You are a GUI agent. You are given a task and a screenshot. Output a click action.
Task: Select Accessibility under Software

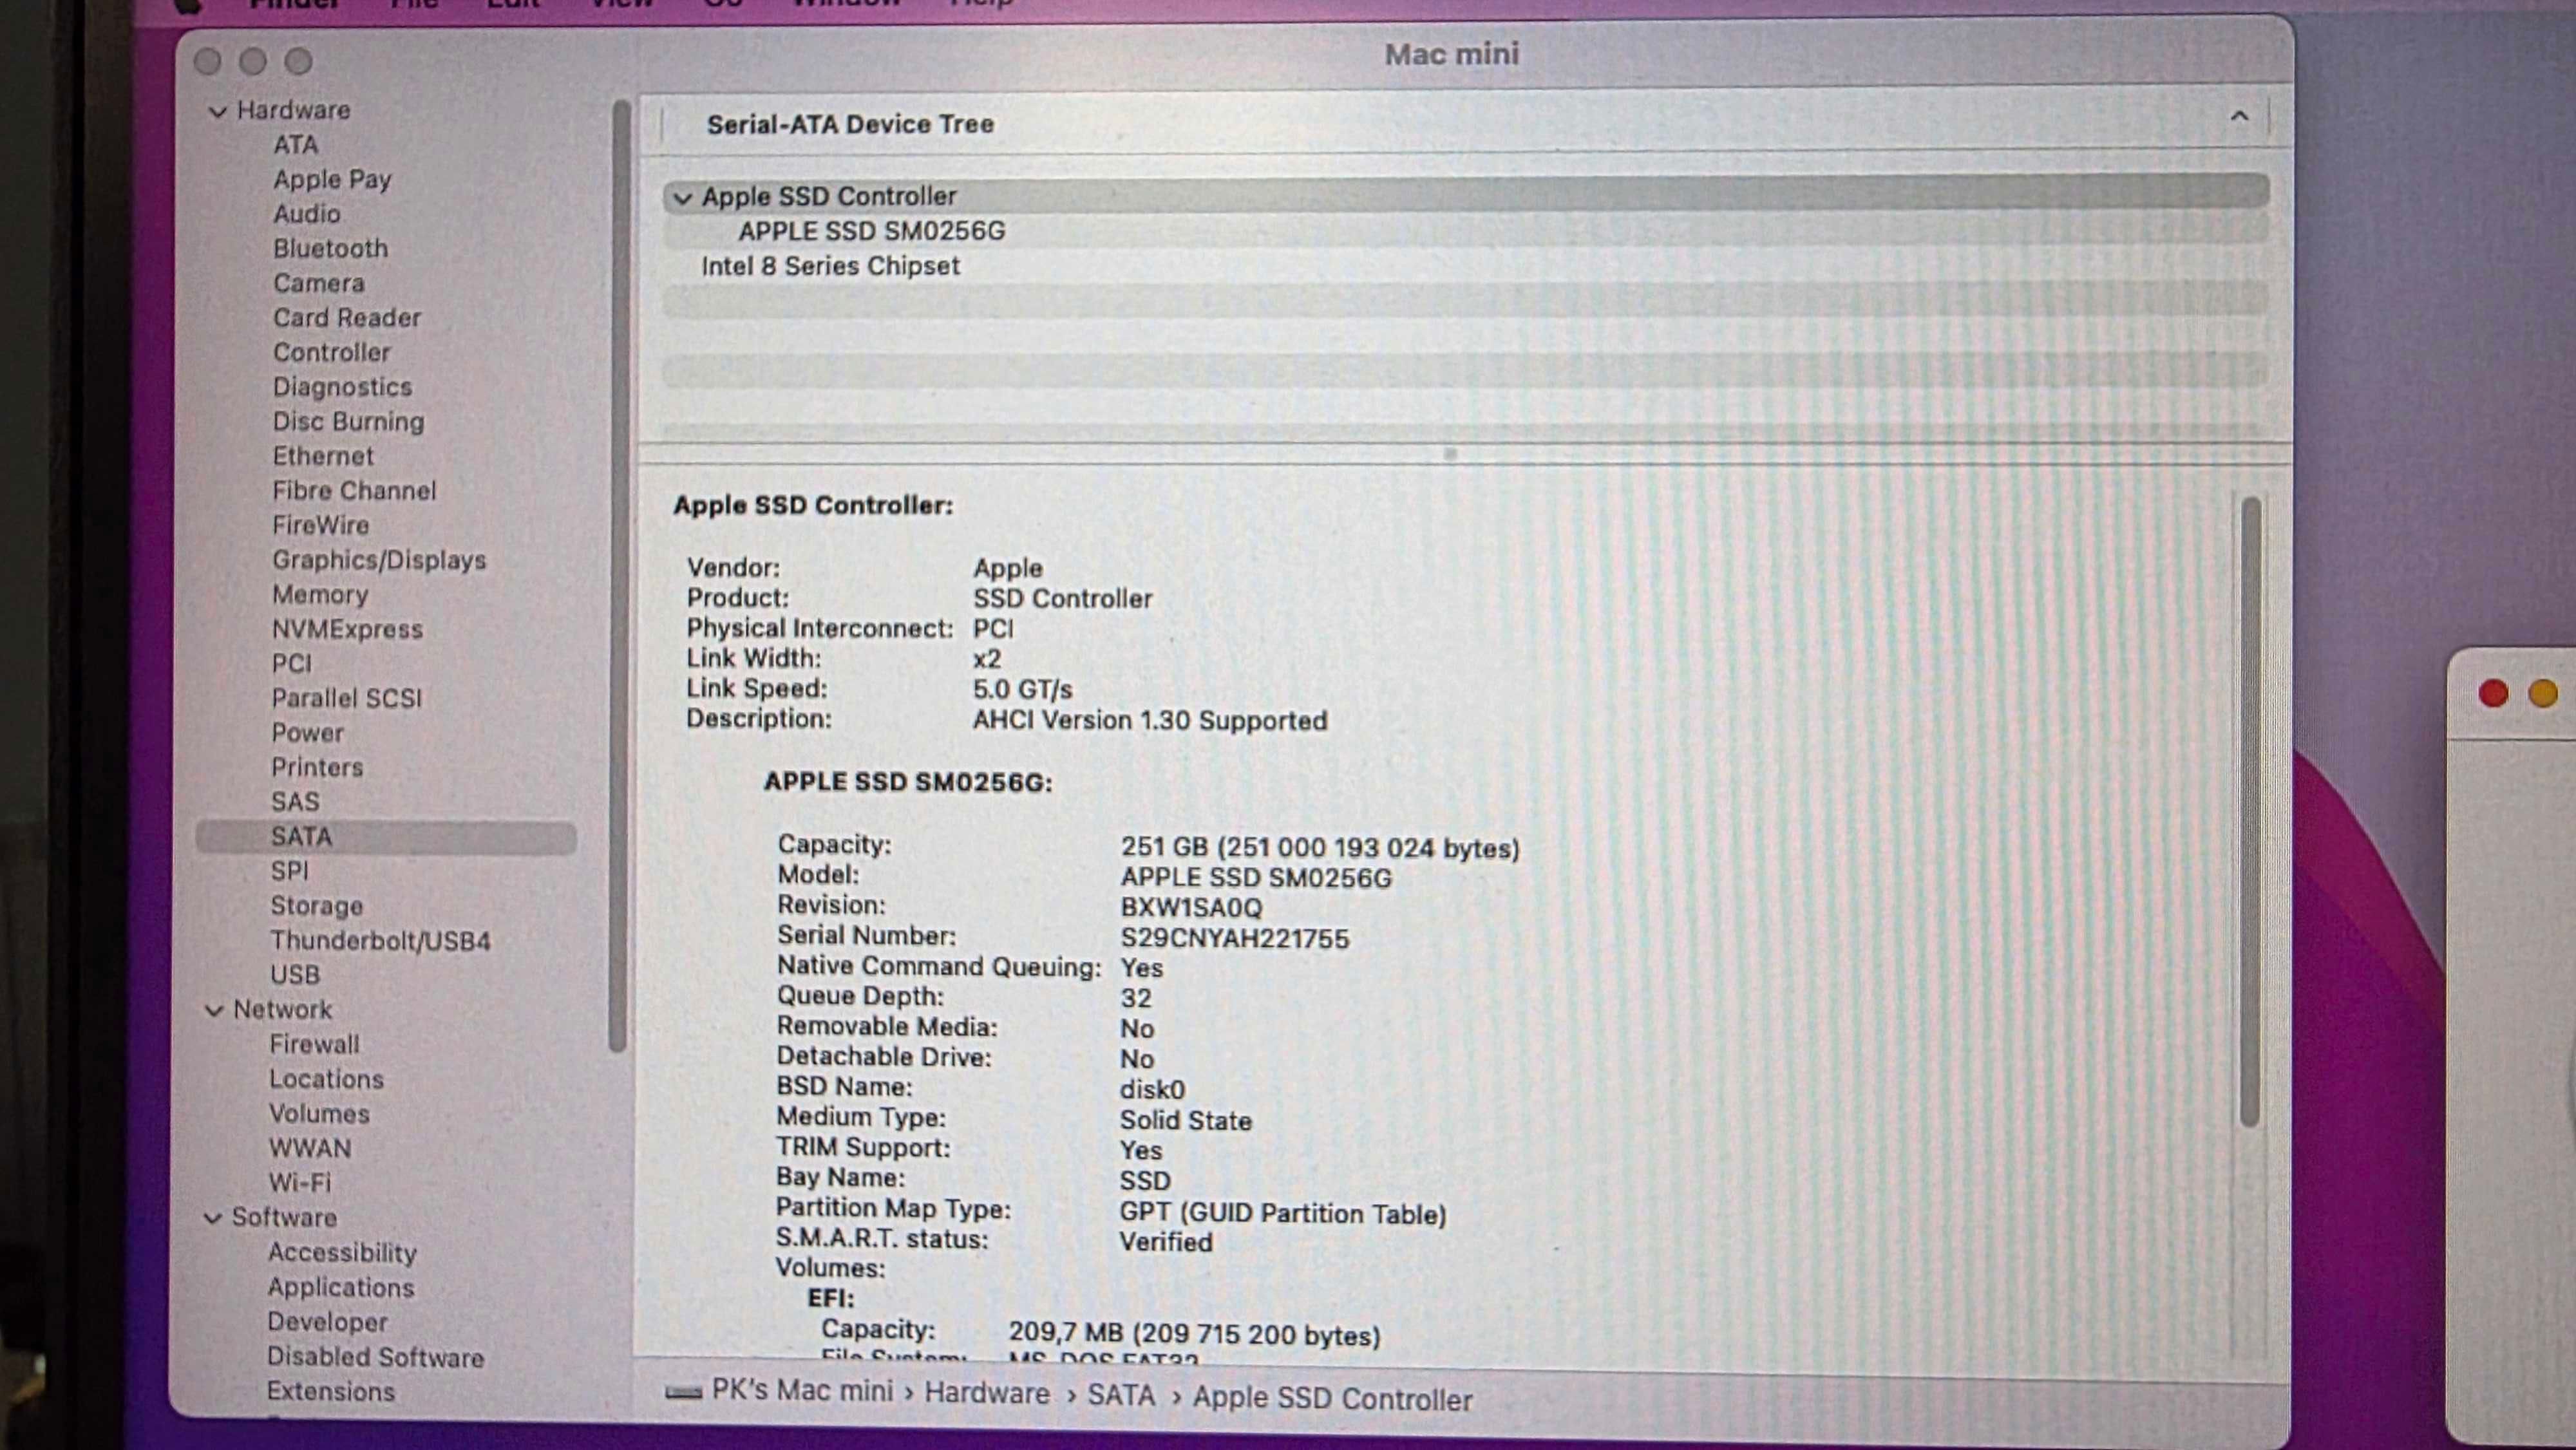pos(342,1253)
